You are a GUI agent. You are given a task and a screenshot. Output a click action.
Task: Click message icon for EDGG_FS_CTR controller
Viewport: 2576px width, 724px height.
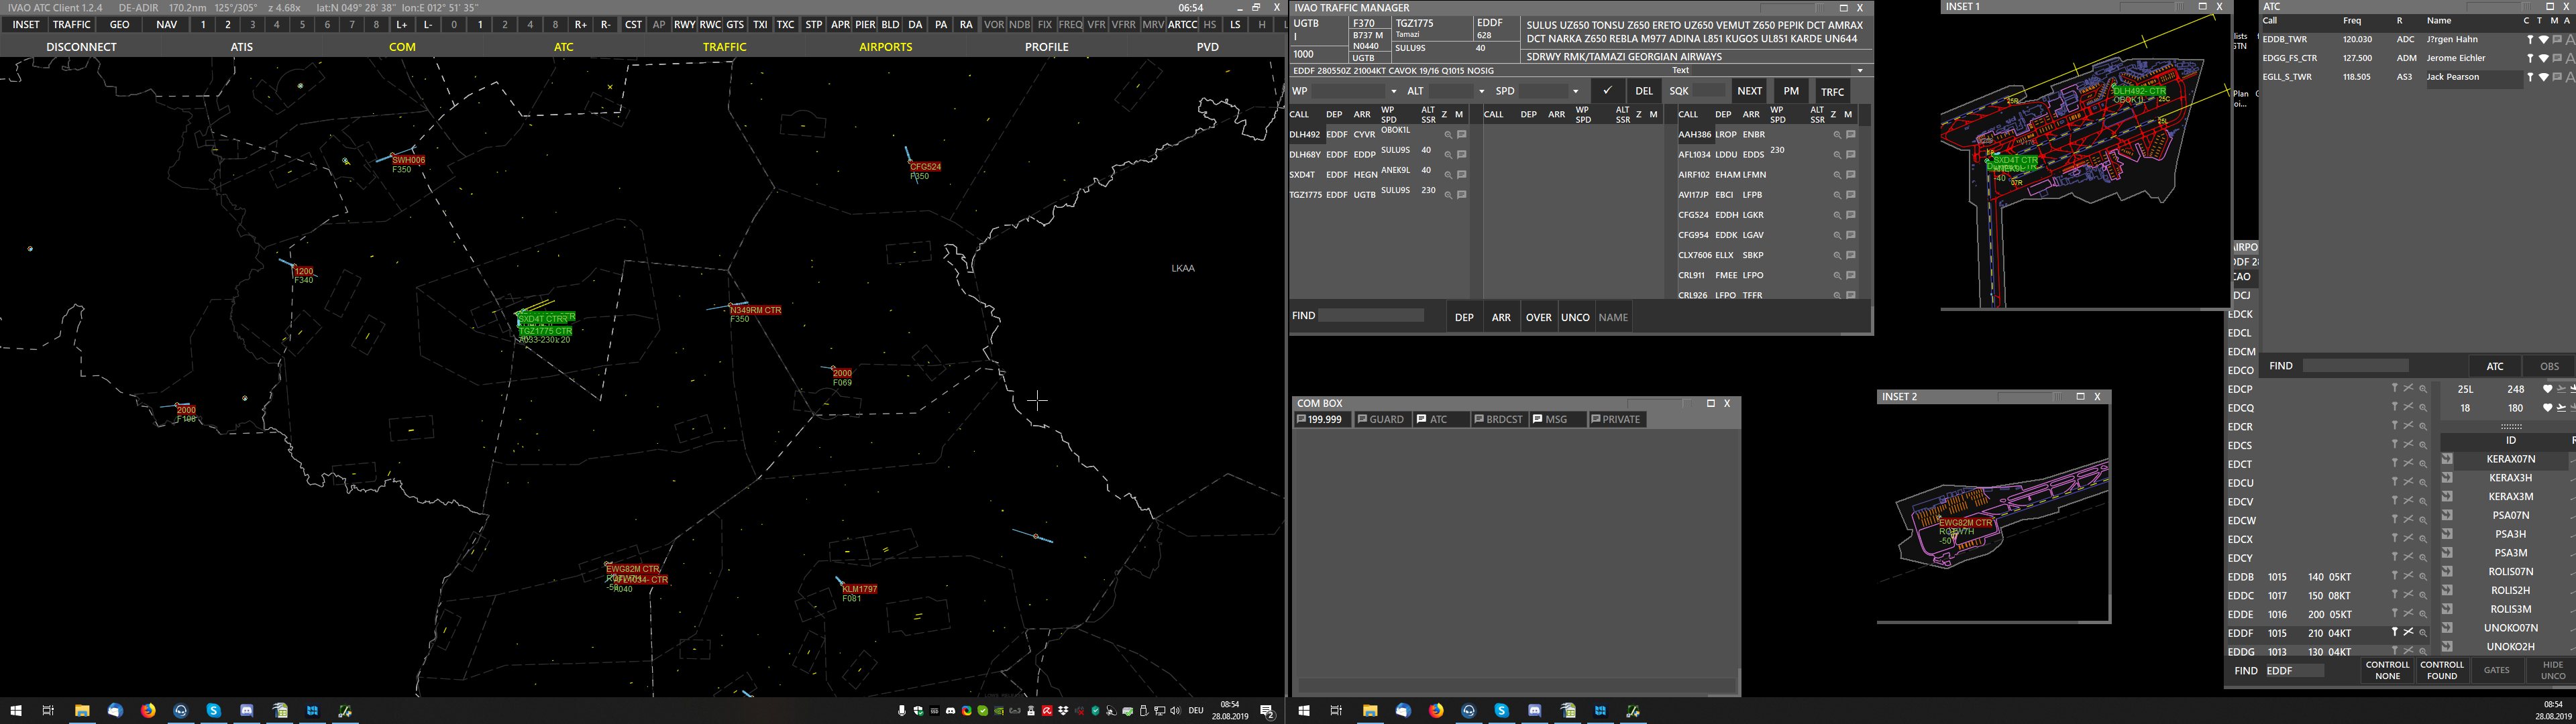click(2557, 58)
